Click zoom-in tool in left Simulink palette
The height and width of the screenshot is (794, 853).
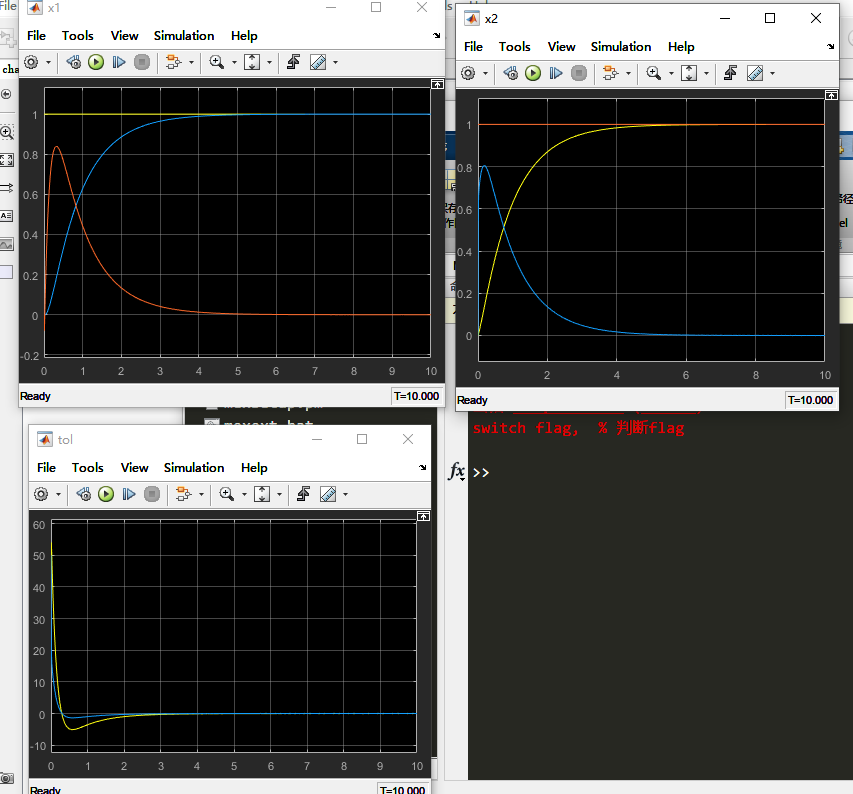pos(7,132)
